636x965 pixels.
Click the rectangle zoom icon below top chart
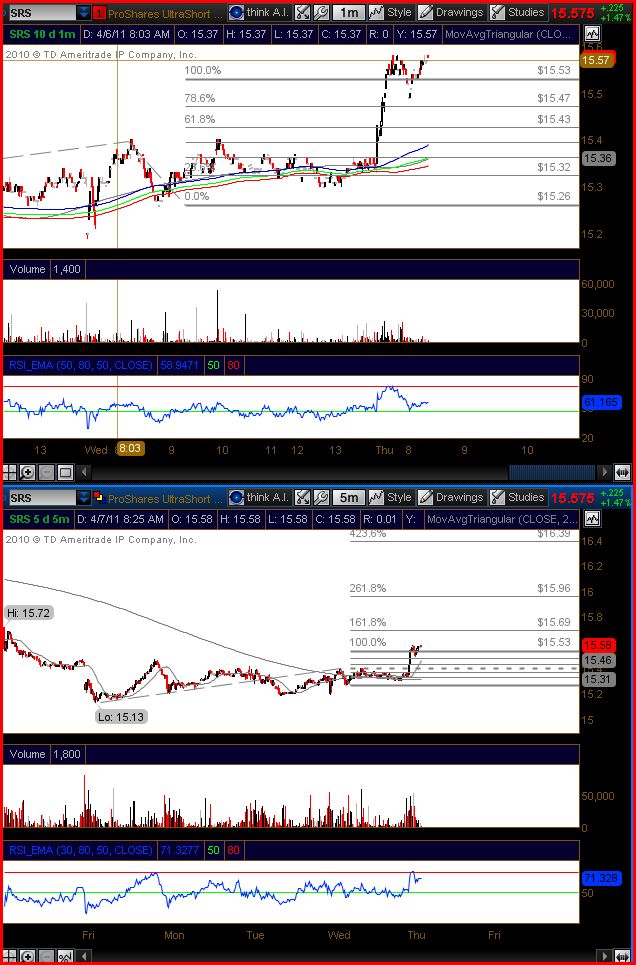65,473
